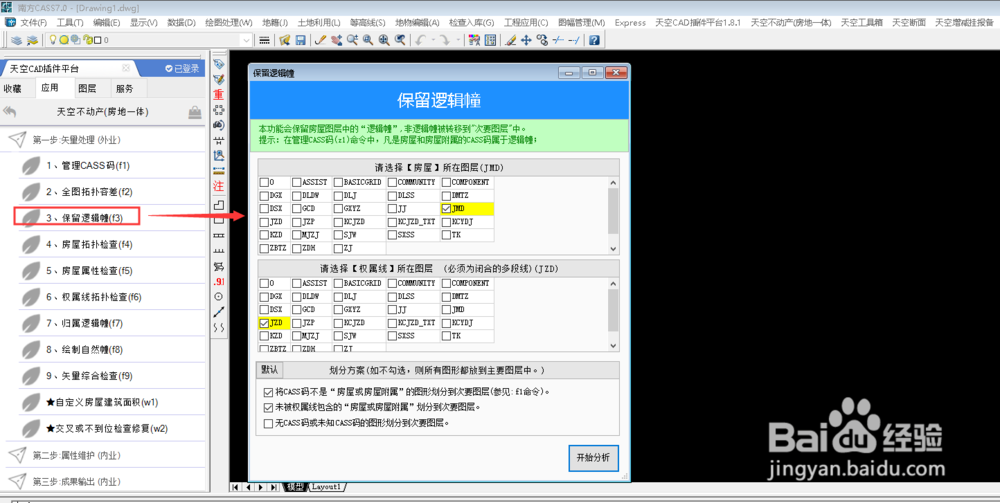Open the layer properties manager icon
This screenshot has height=503, width=1000.
(x=17, y=40)
